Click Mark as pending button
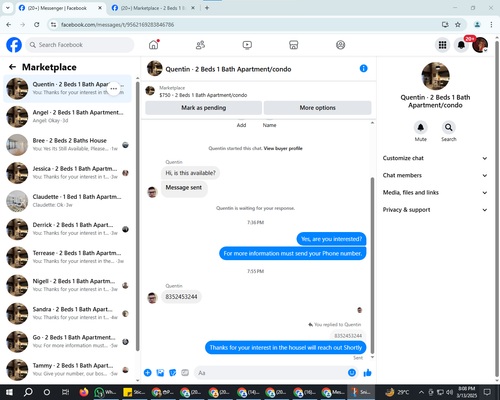Screen dimensions: 500x400 (204, 108)
